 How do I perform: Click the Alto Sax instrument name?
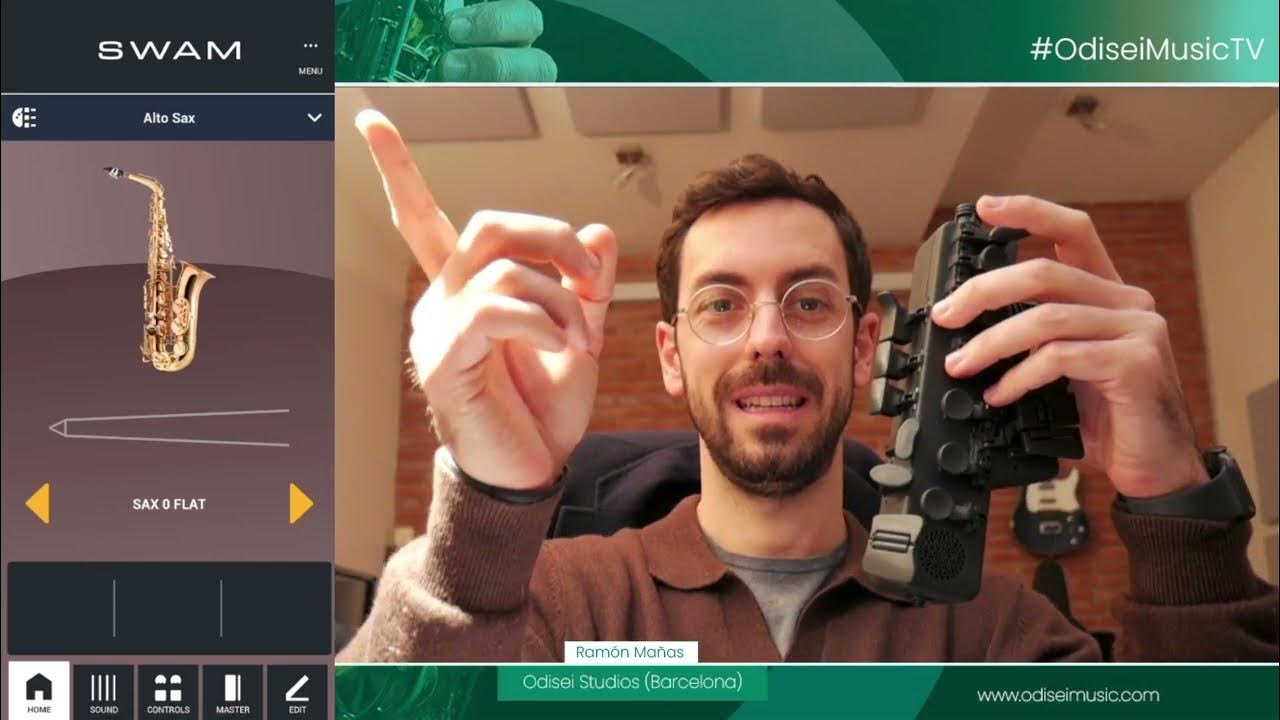click(169, 118)
